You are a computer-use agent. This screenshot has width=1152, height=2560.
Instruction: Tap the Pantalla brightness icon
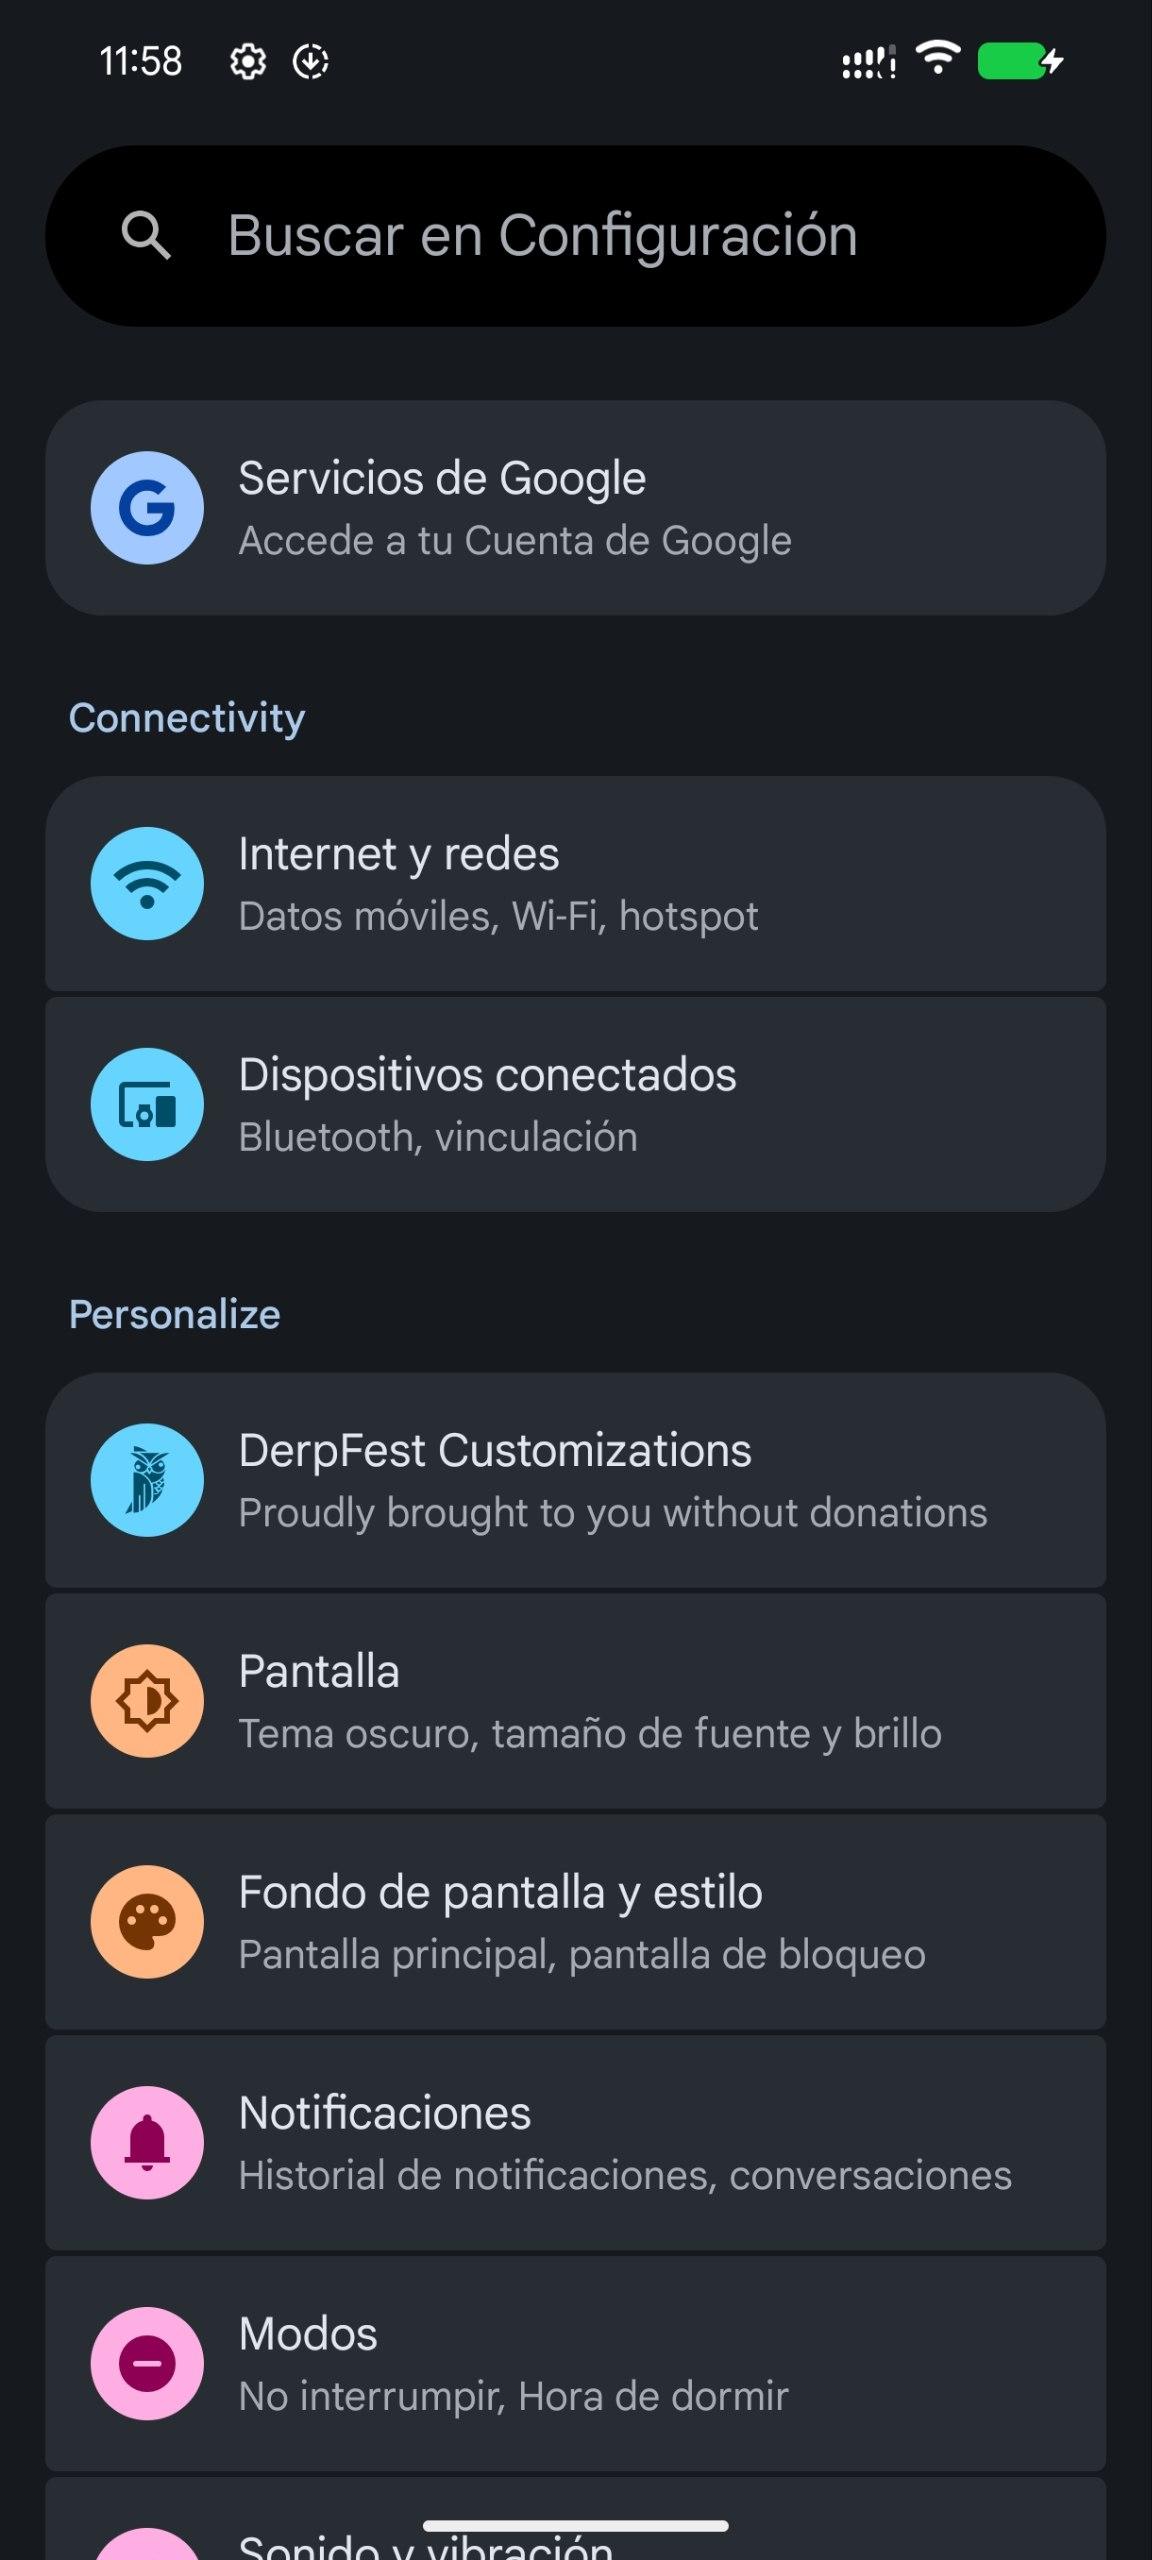pos(147,1701)
